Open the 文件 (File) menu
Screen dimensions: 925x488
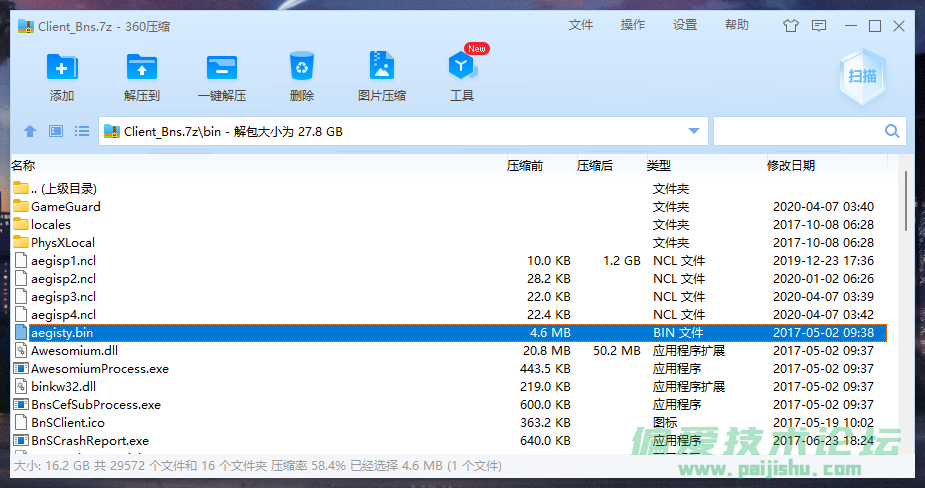581,25
